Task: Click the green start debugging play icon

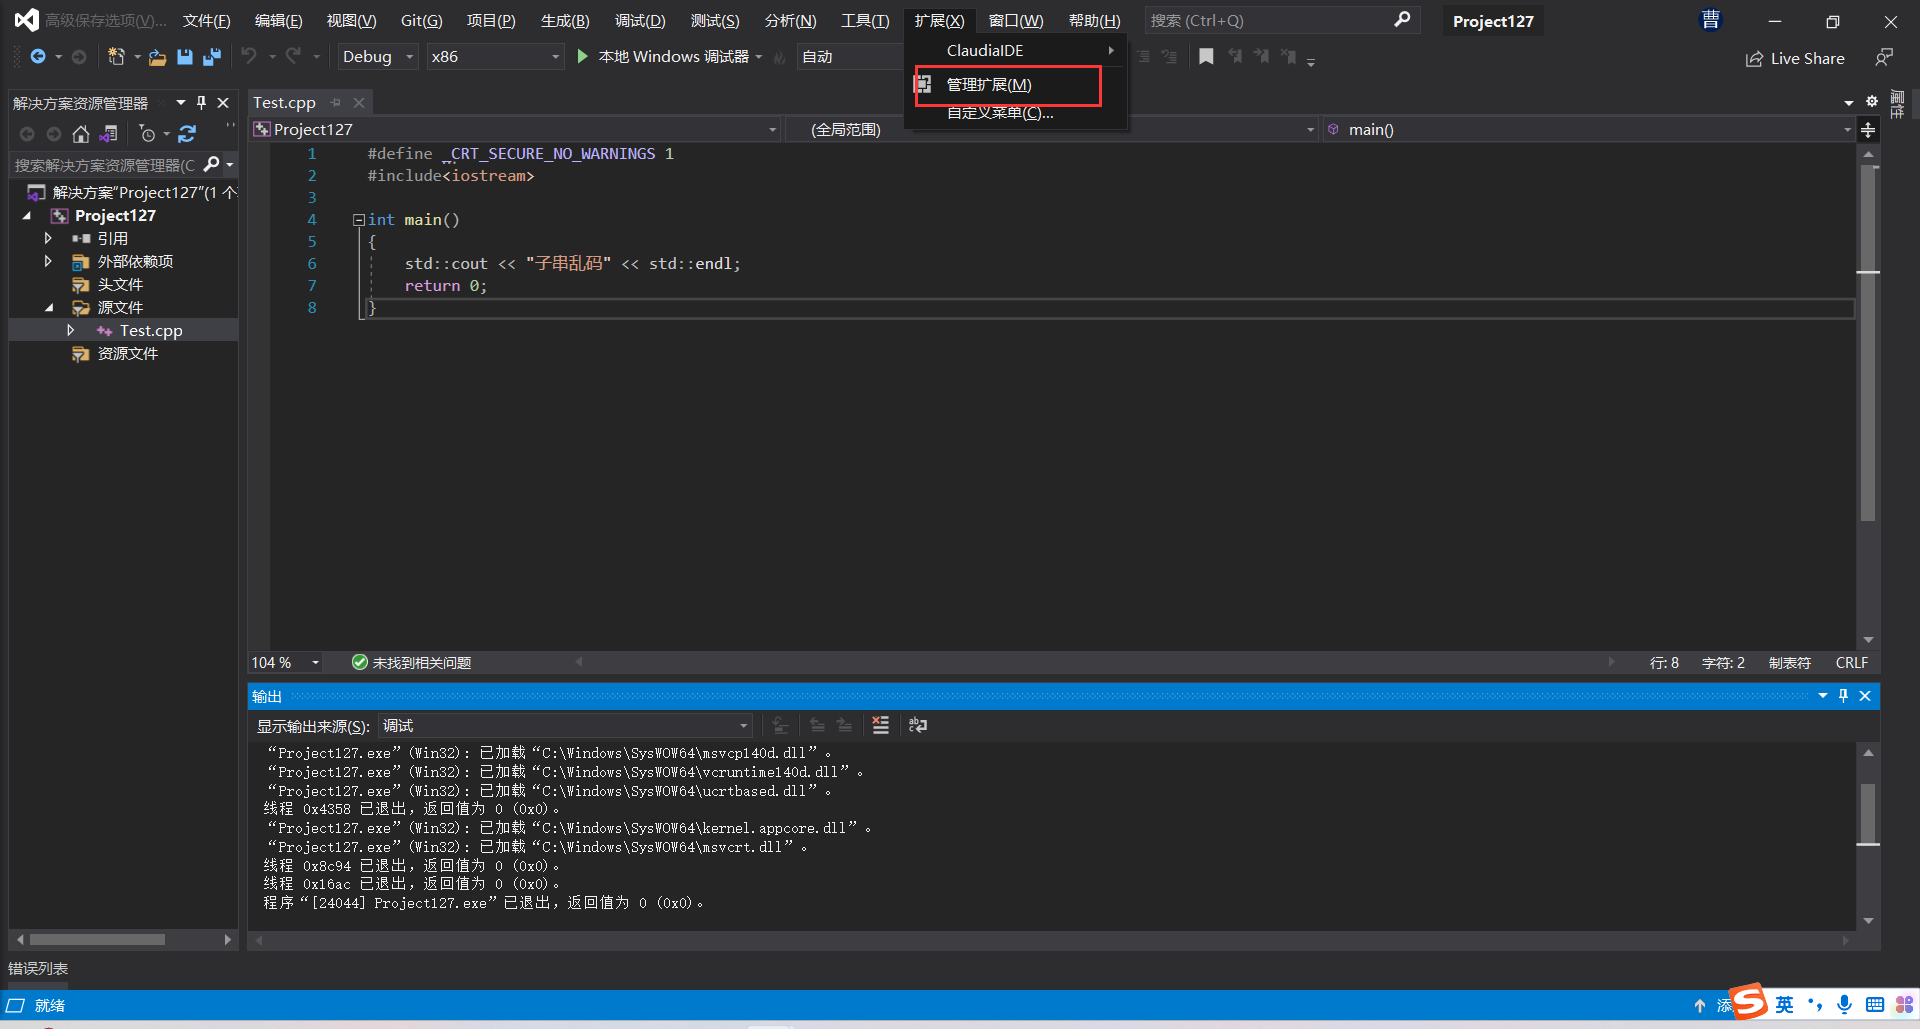Action: pyautogui.click(x=583, y=57)
